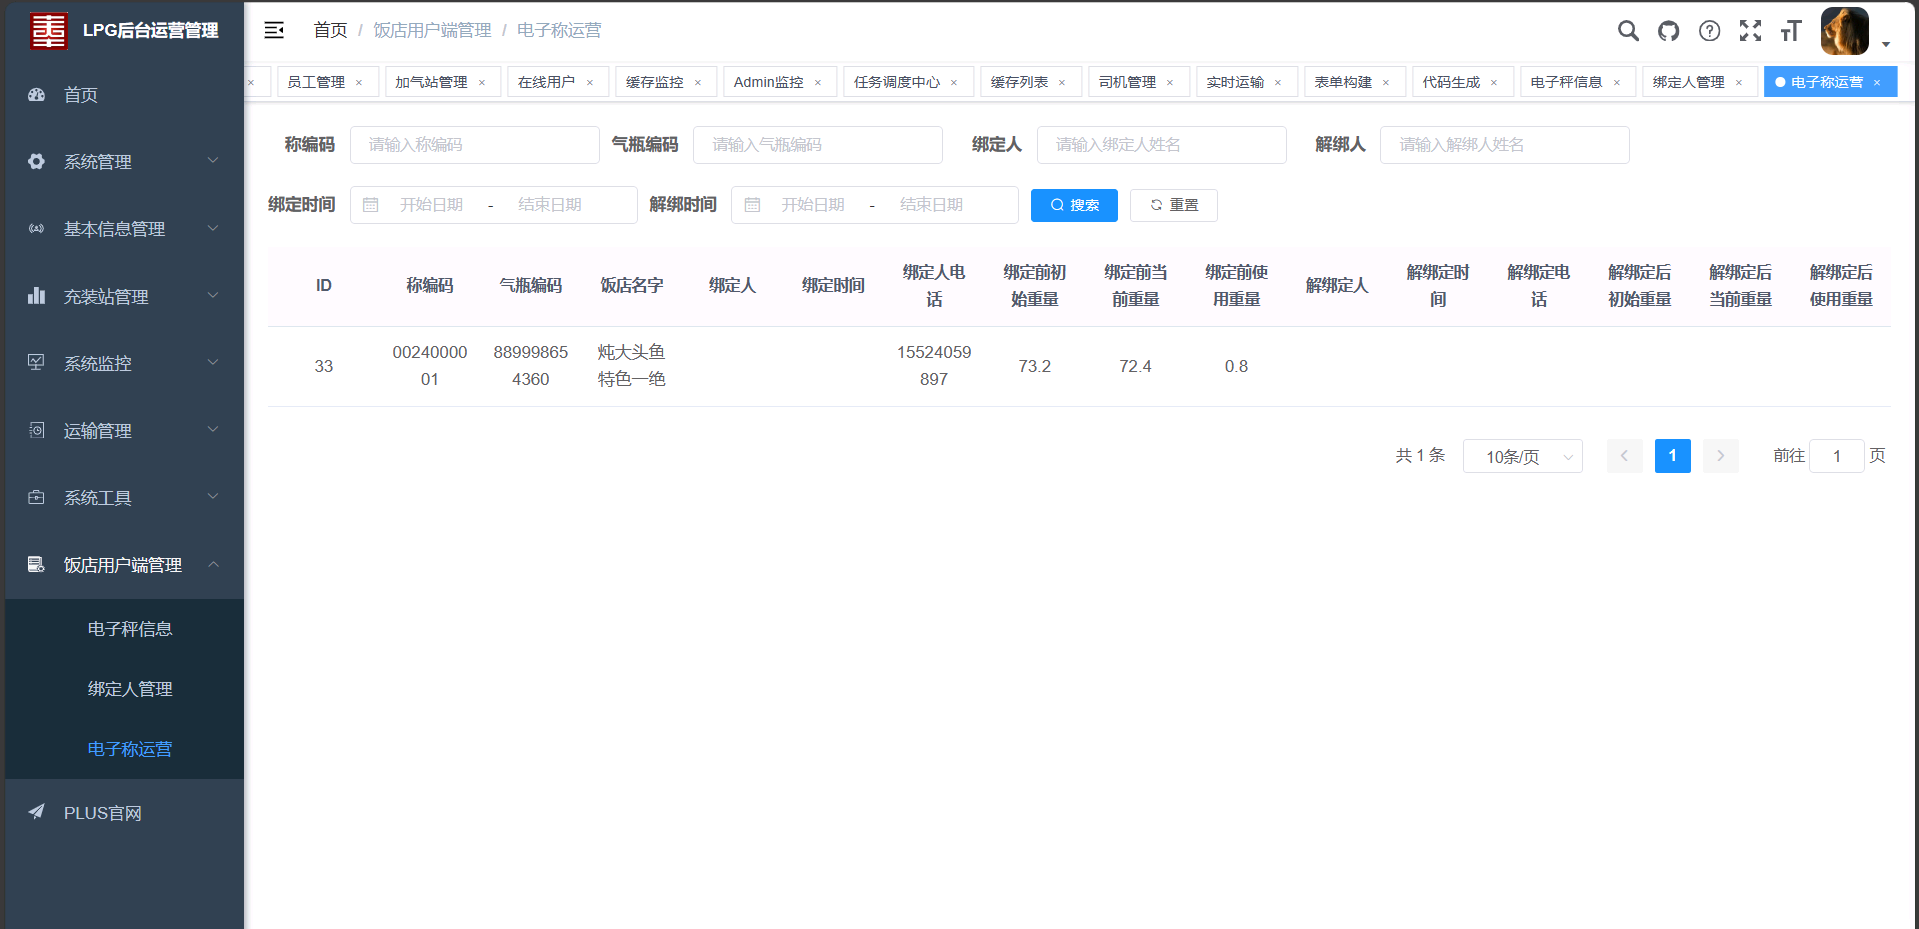Switch to the 电子秤信息 tab

[1566, 82]
